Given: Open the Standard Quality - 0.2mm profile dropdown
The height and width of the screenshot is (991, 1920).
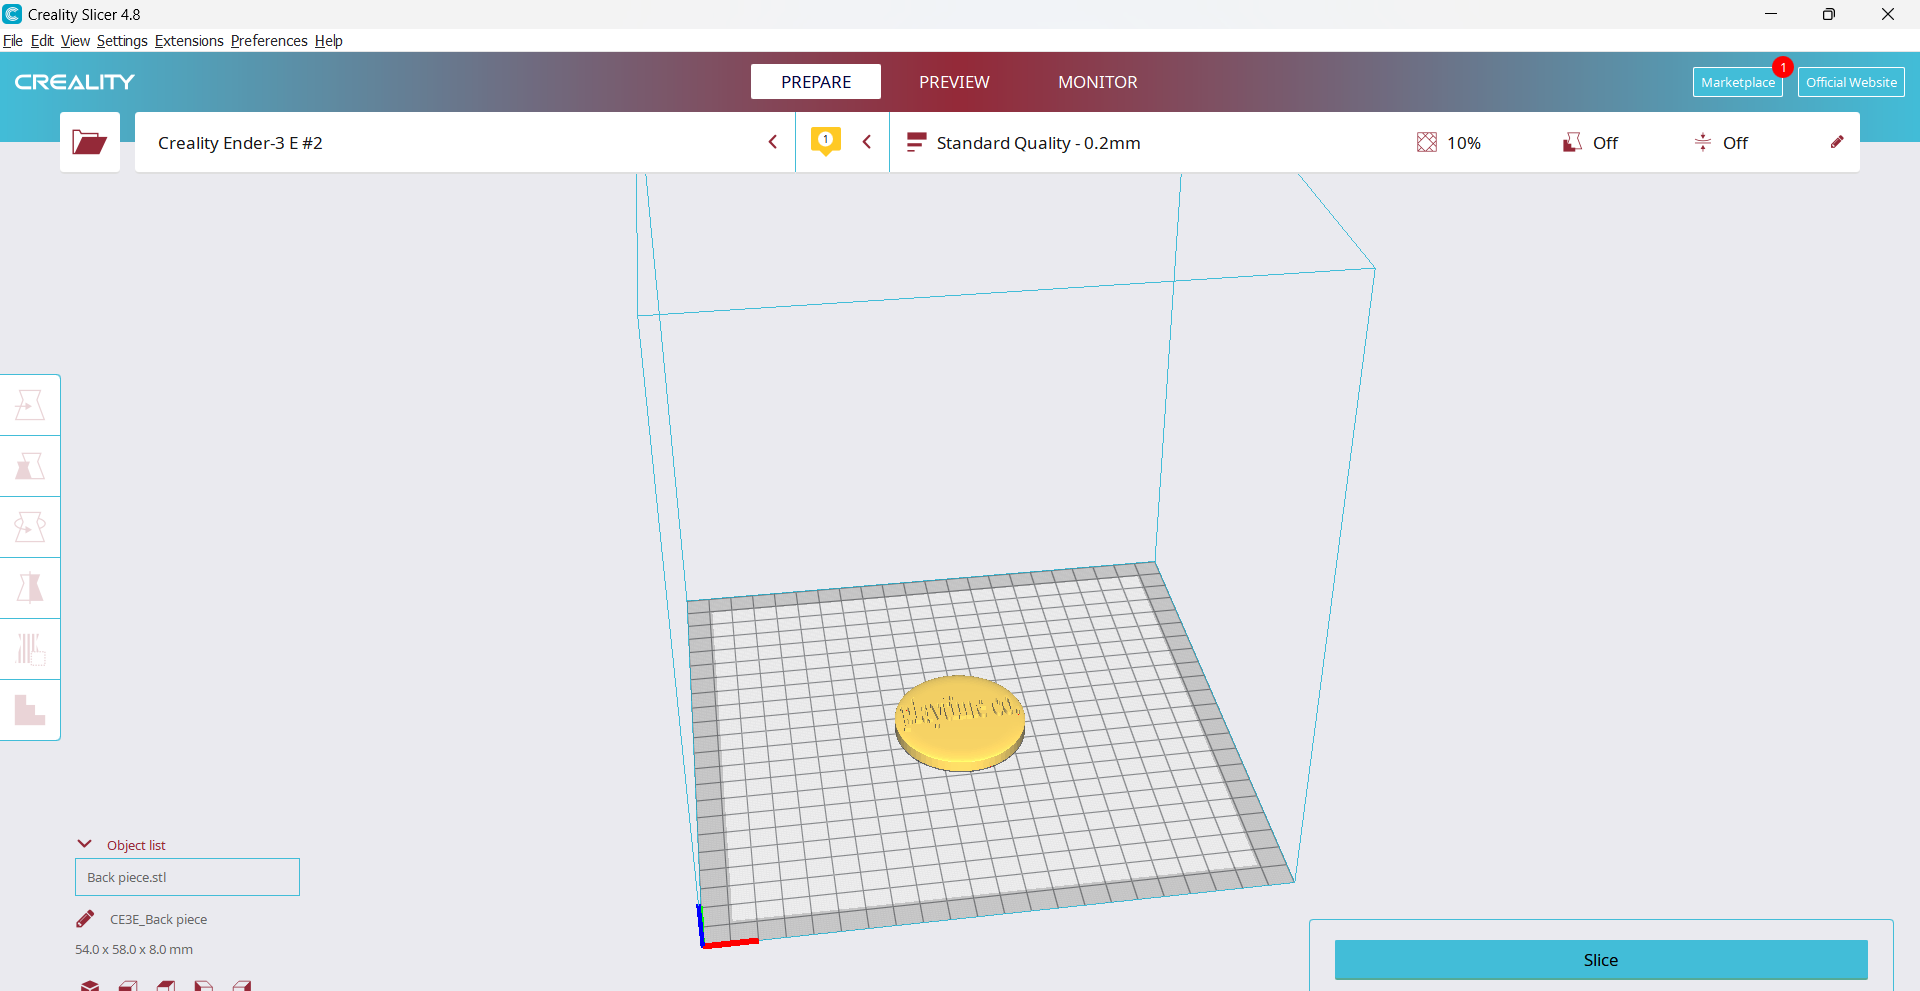Looking at the screenshot, I should [1037, 143].
